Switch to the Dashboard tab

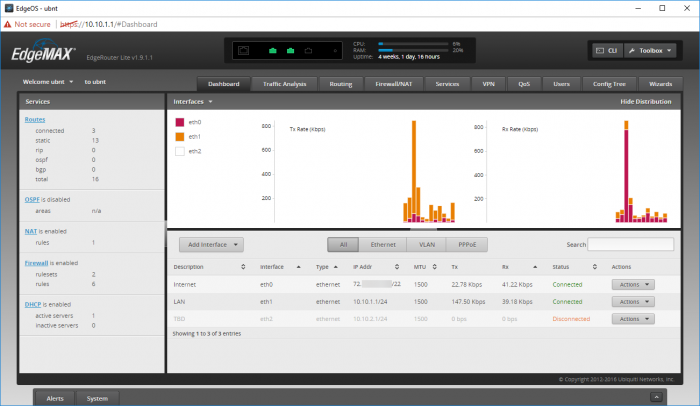click(224, 84)
